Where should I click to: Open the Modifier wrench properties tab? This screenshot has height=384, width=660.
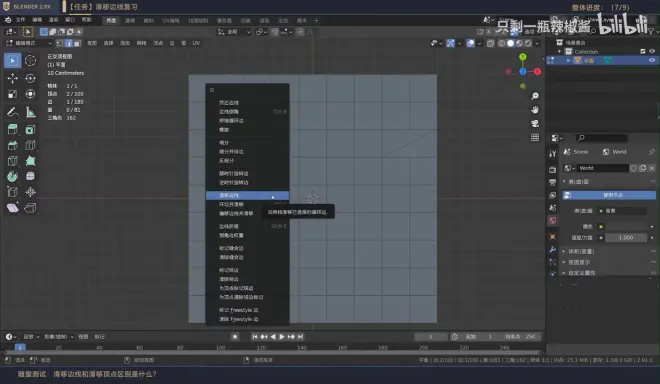point(553,249)
